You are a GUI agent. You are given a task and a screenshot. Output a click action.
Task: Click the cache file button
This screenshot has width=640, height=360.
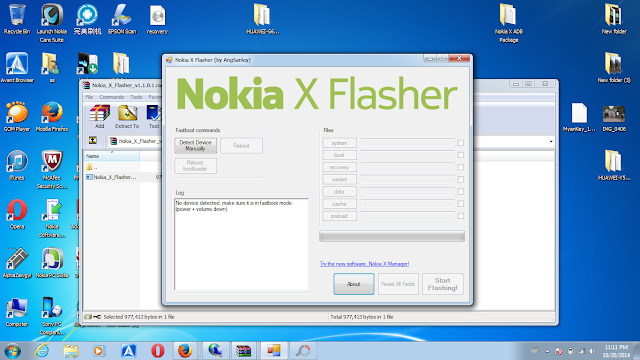point(340,204)
